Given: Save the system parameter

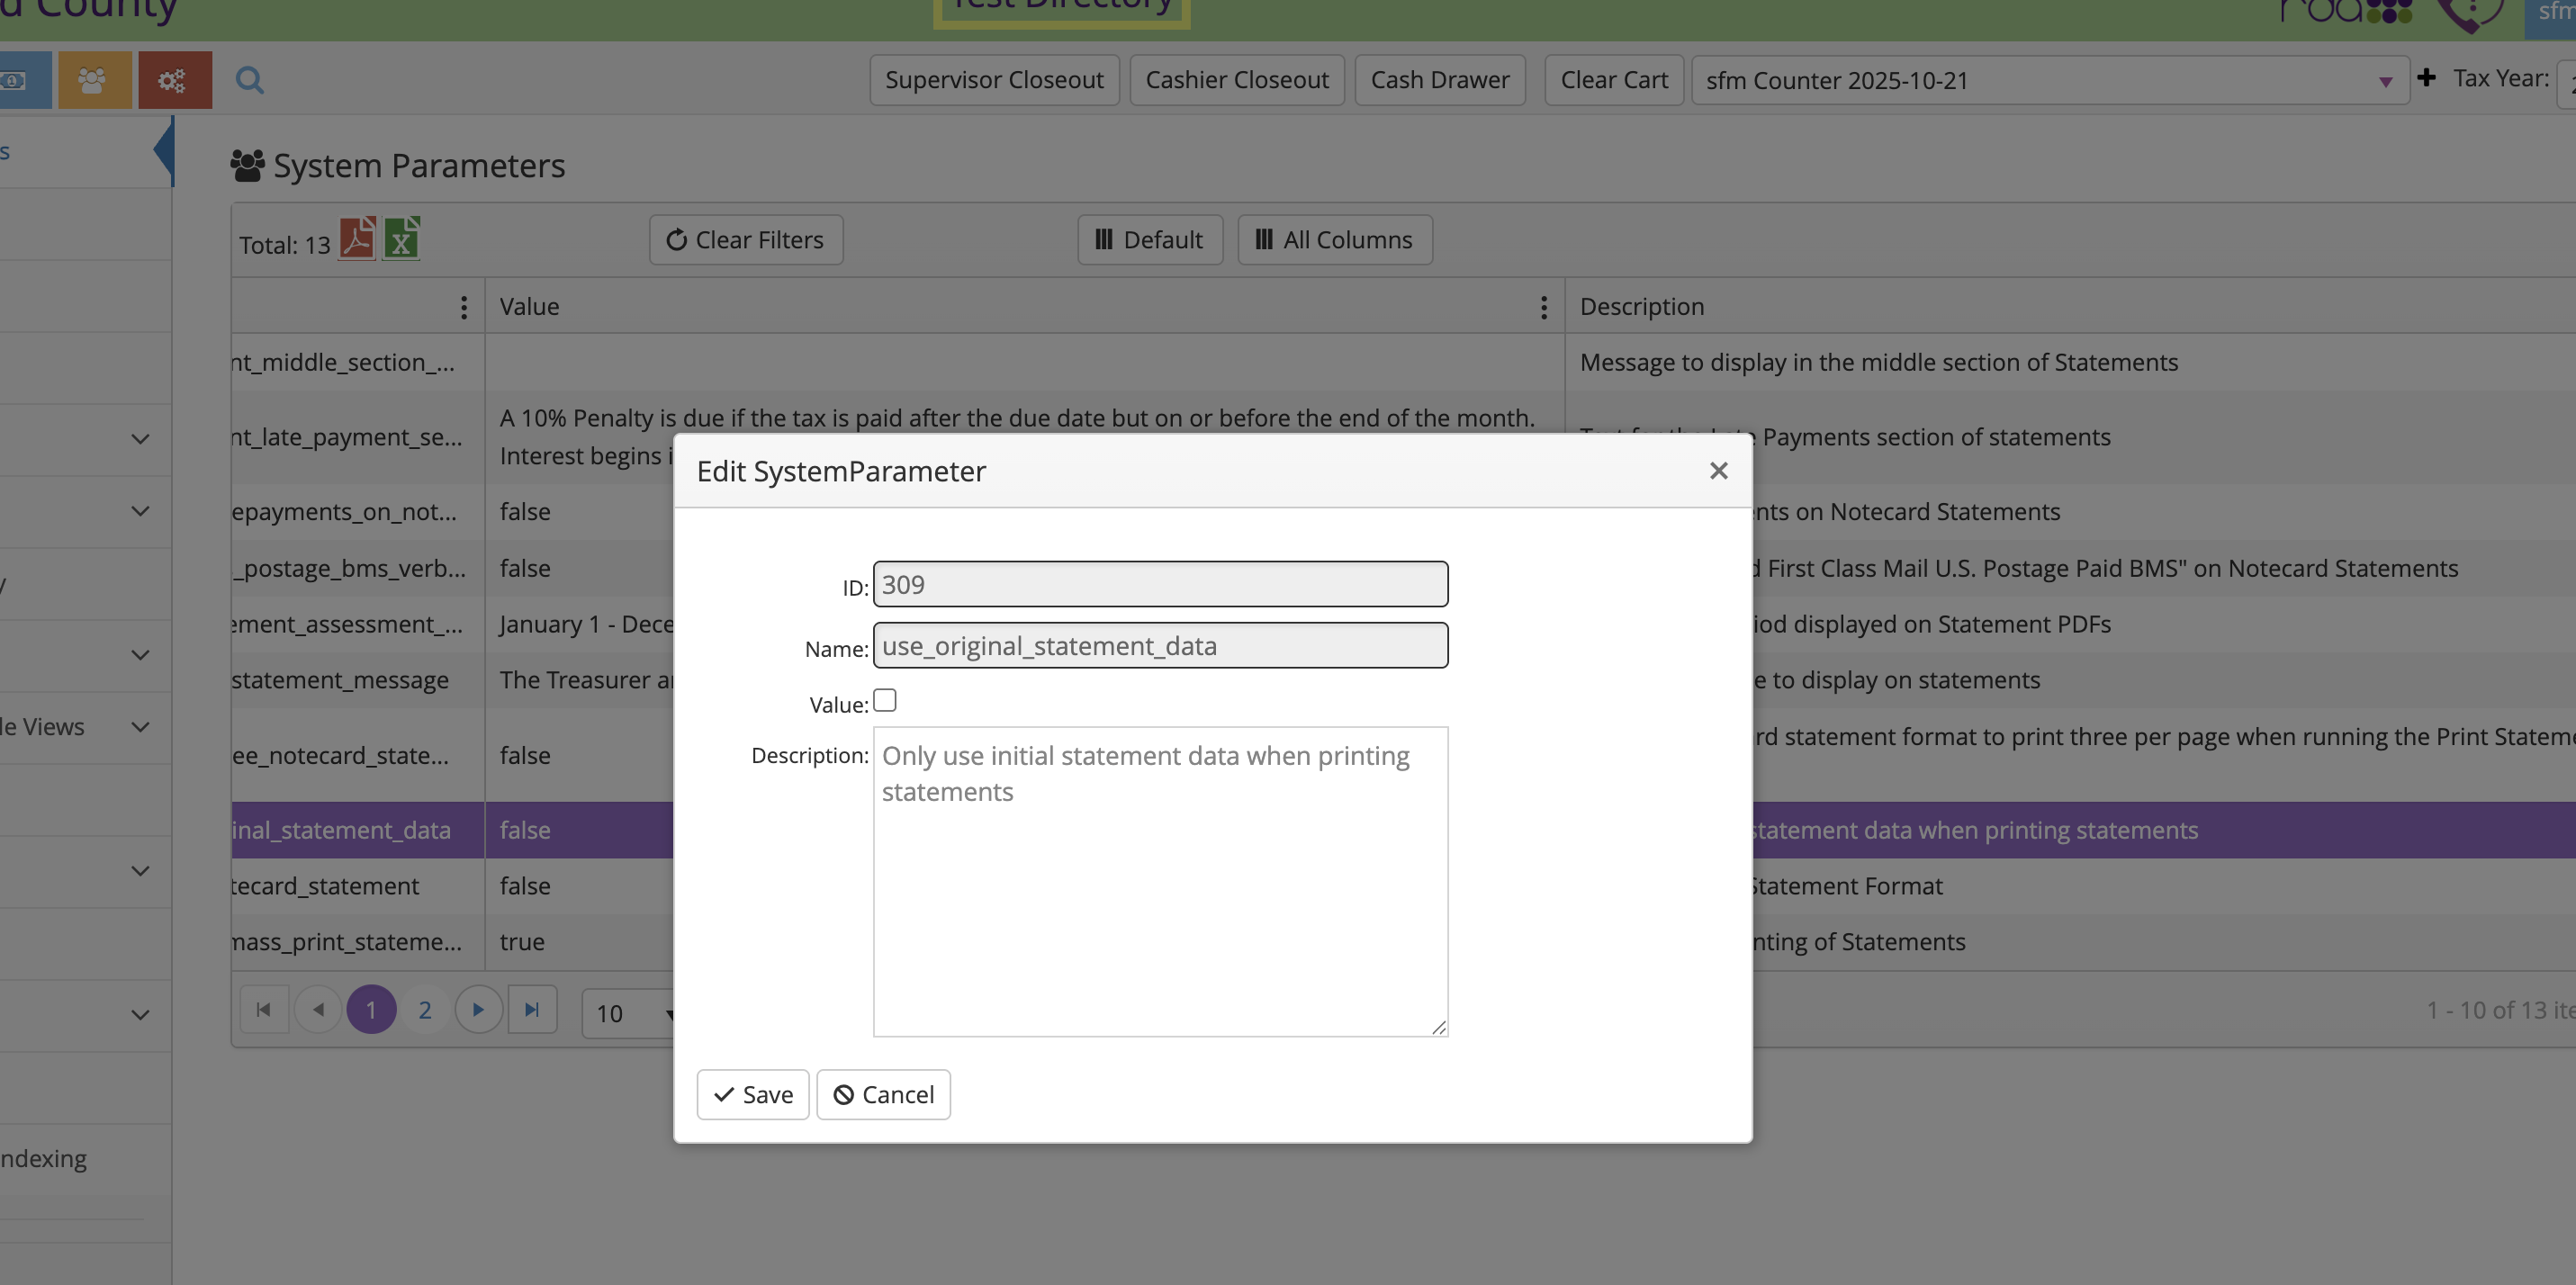Looking at the screenshot, I should click(x=753, y=1095).
